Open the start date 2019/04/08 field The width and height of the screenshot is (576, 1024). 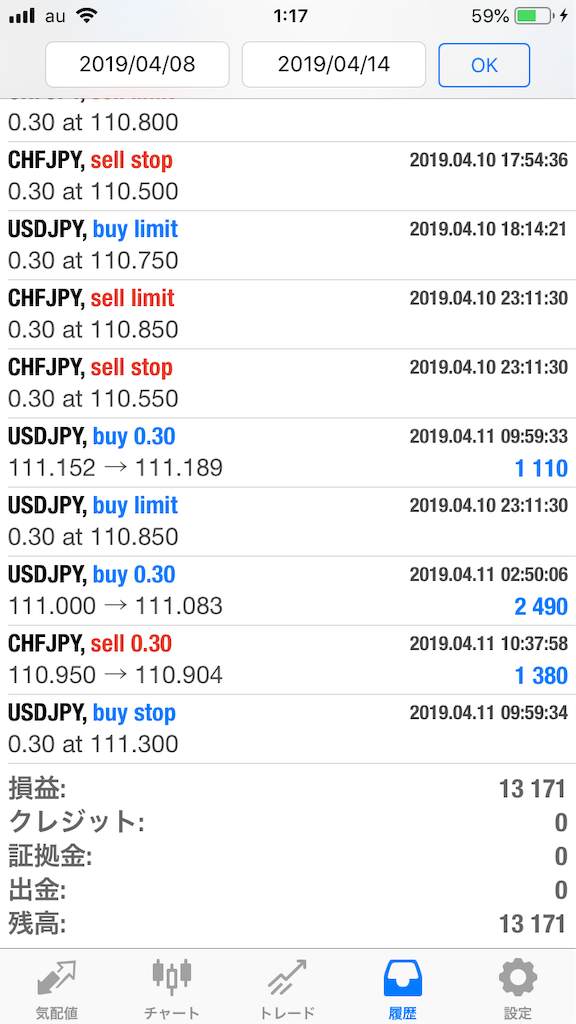point(137,65)
